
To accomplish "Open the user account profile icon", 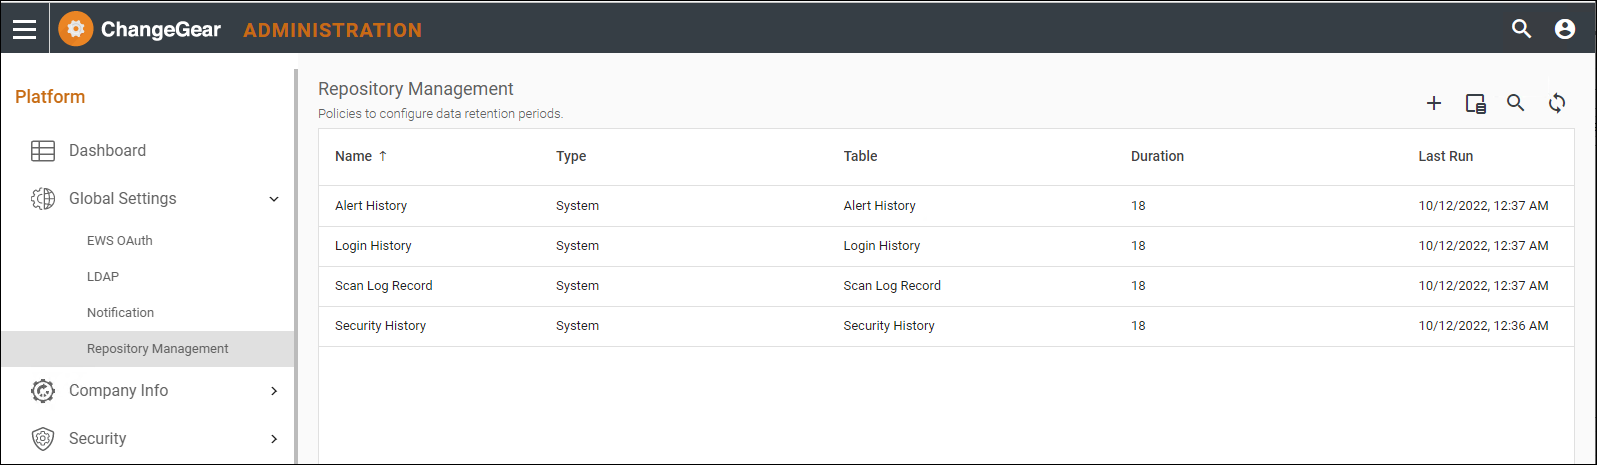I will coord(1565,29).
